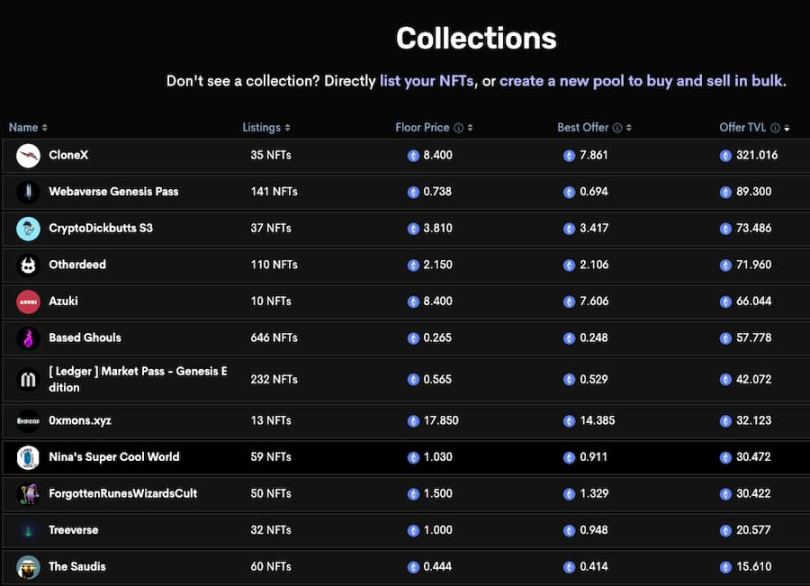810x586 pixels.
Task: Sort the table by Best Offer arrows
Action: coord(629,128)
